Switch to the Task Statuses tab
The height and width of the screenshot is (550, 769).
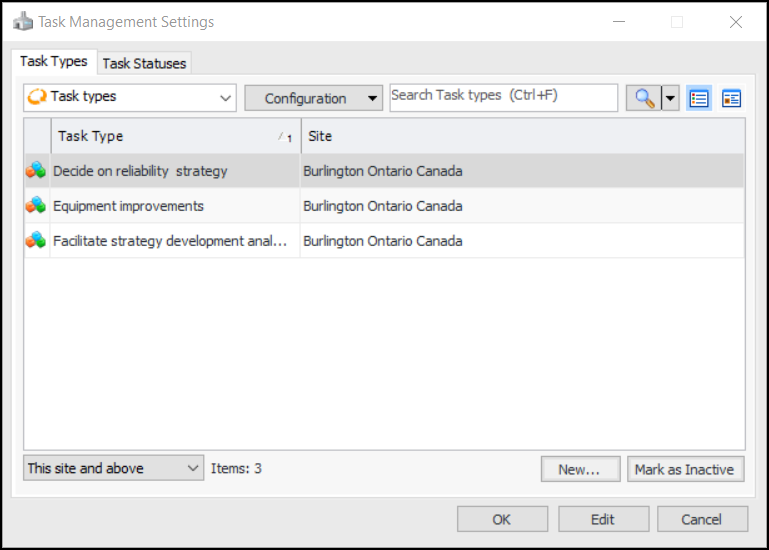pyautogui.click(x=144, y=63)
